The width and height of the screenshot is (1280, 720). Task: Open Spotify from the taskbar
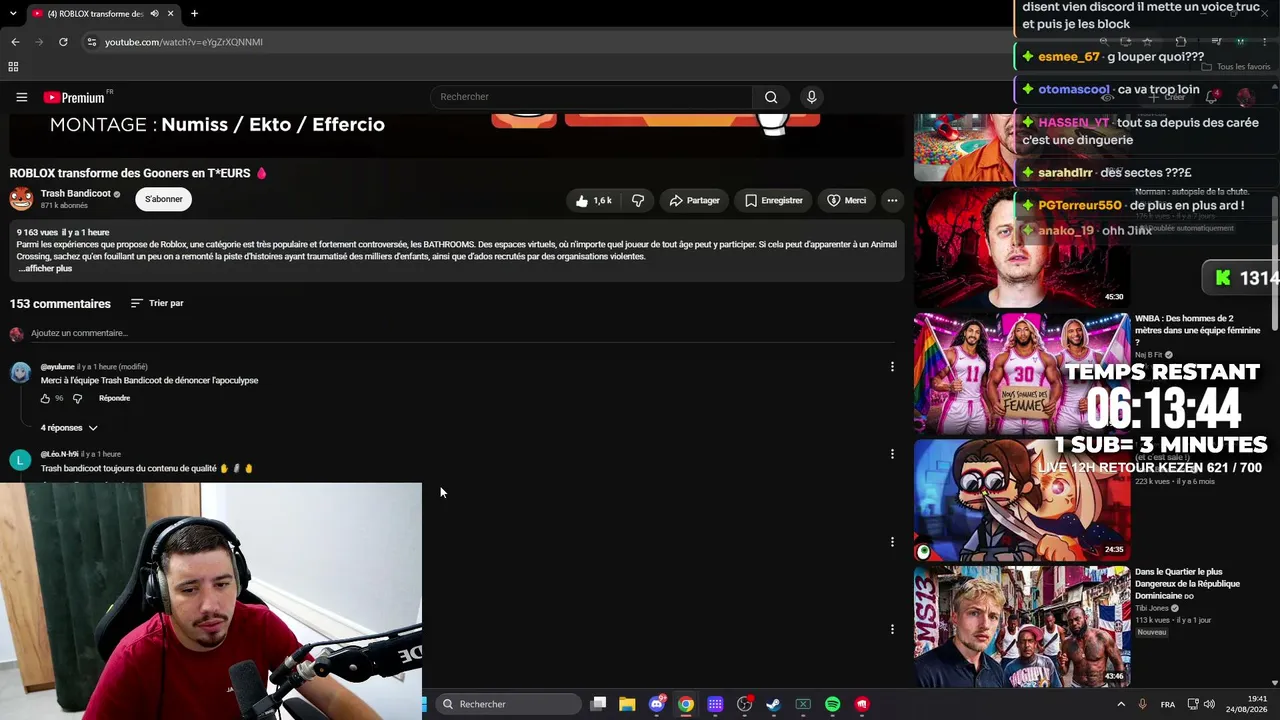[832, 704]
